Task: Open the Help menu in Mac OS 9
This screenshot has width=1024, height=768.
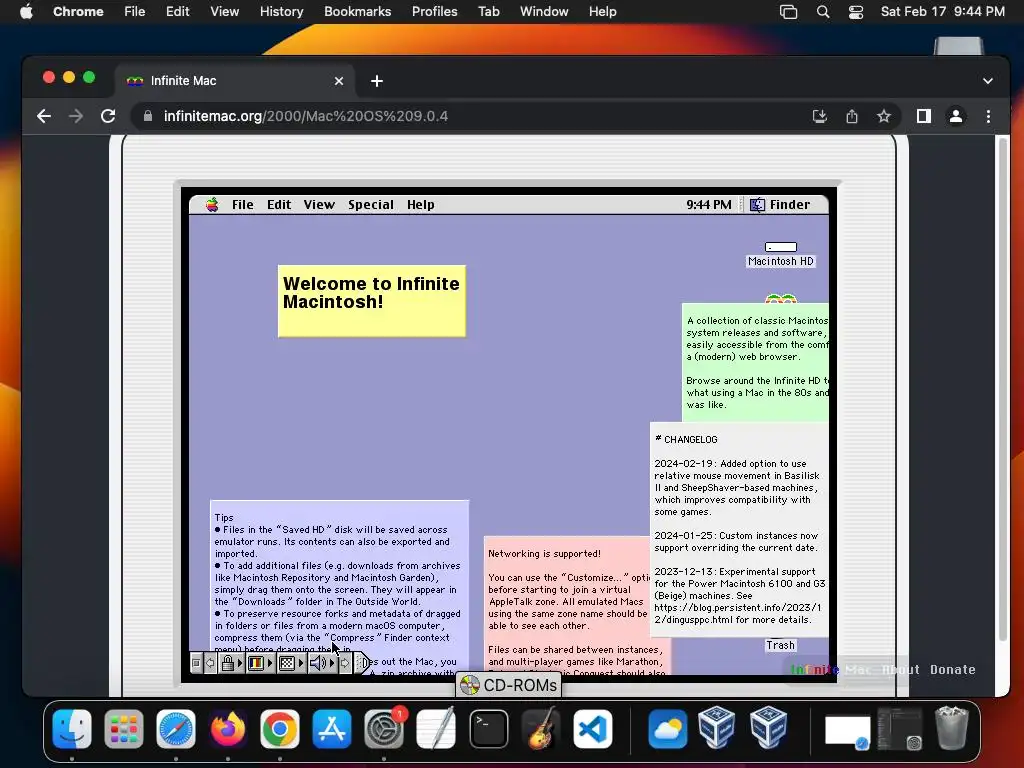Action: (421, 204)
